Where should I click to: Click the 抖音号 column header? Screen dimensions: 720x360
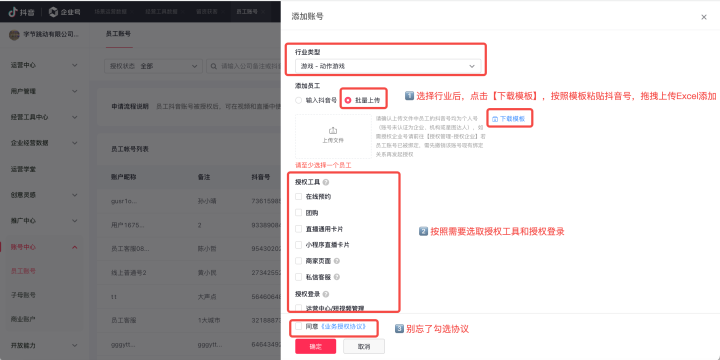[260, 177]
